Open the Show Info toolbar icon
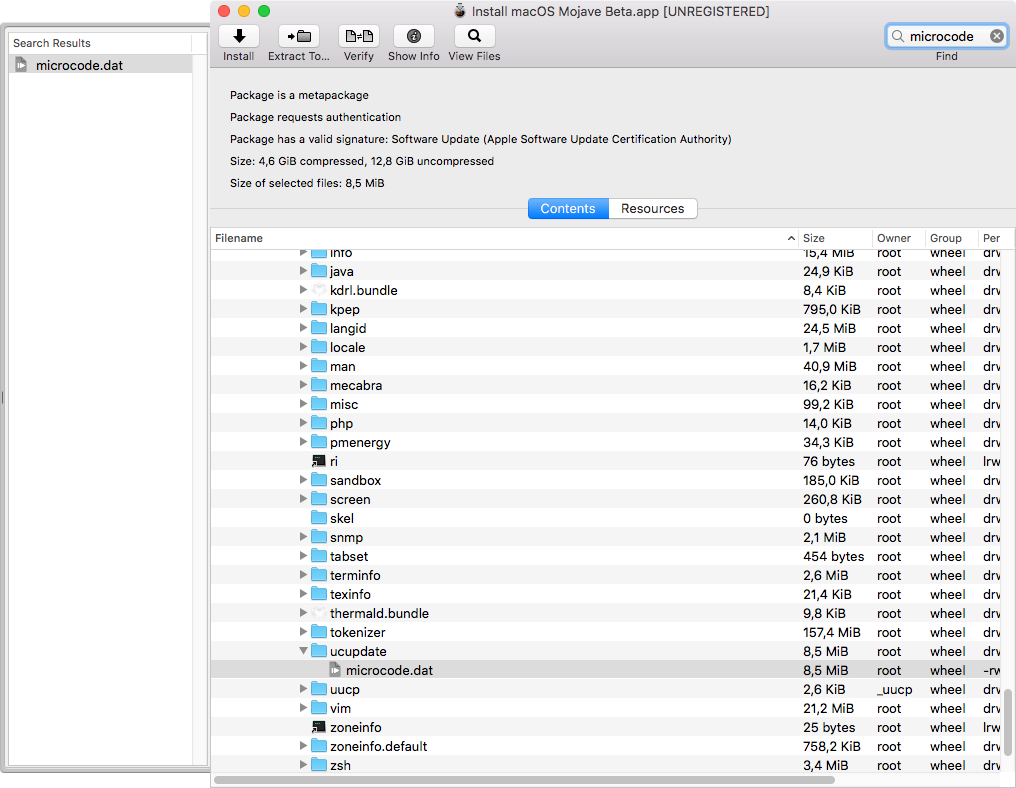This screenshot has width=1016, height=788. tap(413, 36)
